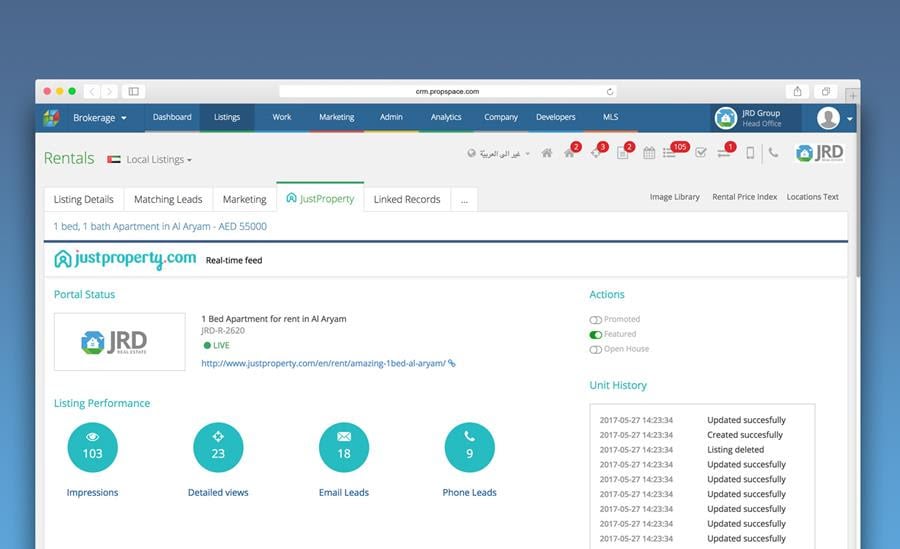Open the Image Library link
The image size is (900, 549).
674,197
